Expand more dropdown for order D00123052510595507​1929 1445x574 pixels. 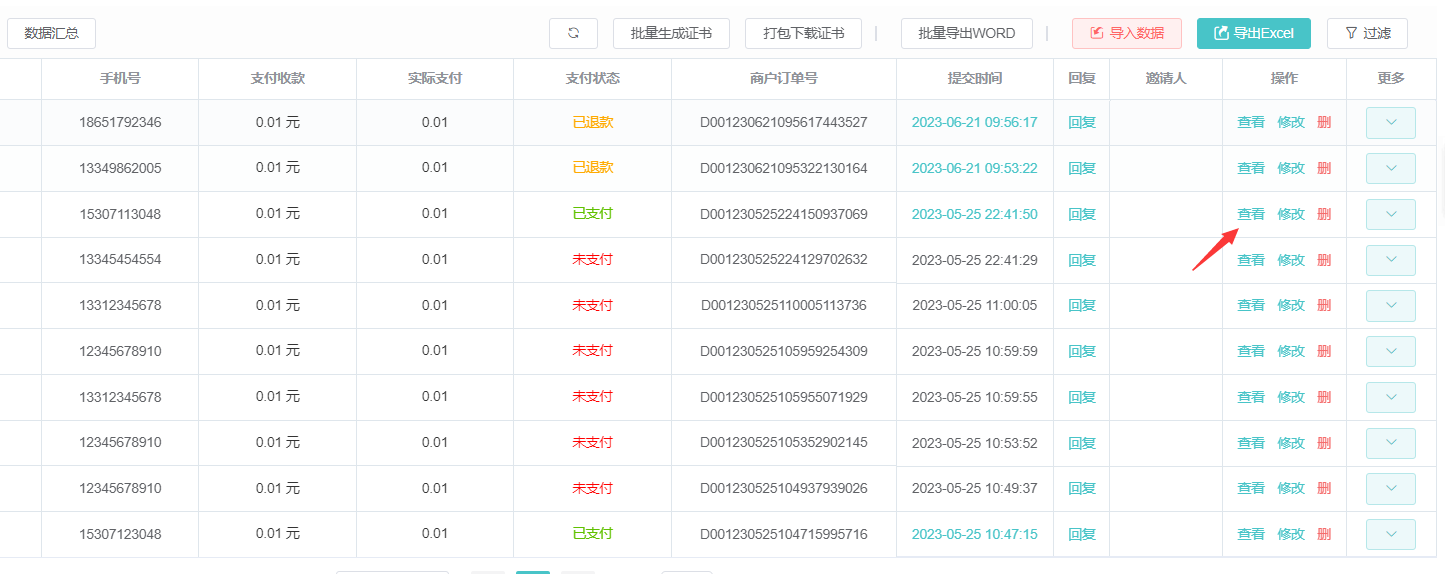click(1391, 397)
